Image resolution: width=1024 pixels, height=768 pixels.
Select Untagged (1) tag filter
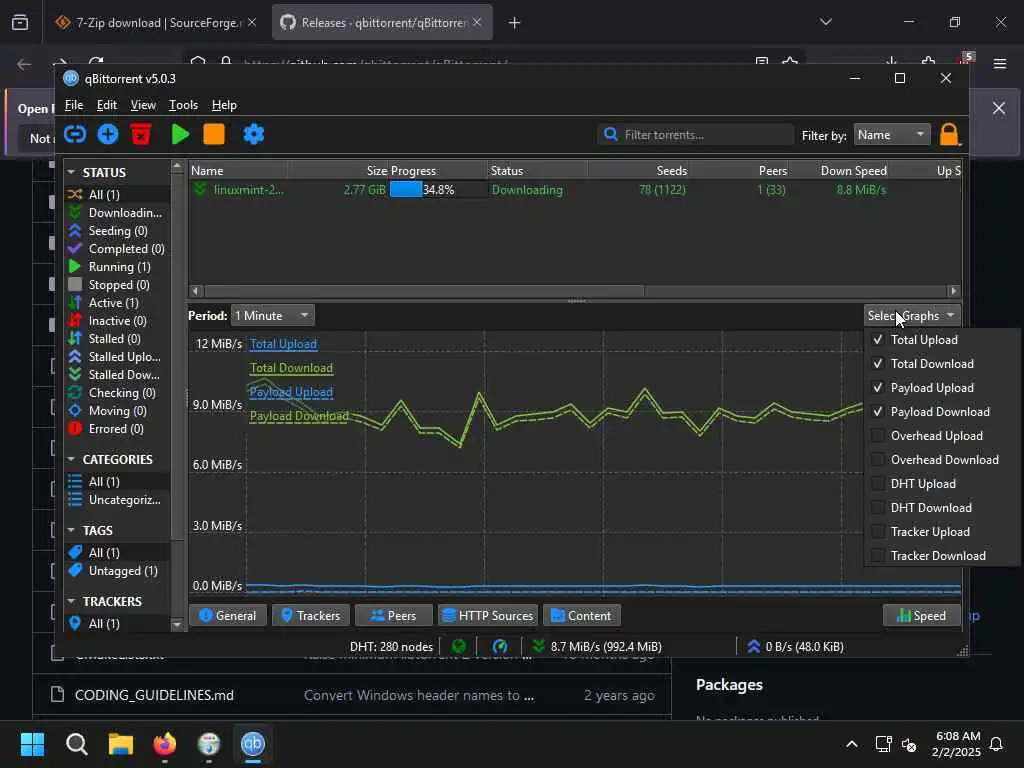coord(116,571)
